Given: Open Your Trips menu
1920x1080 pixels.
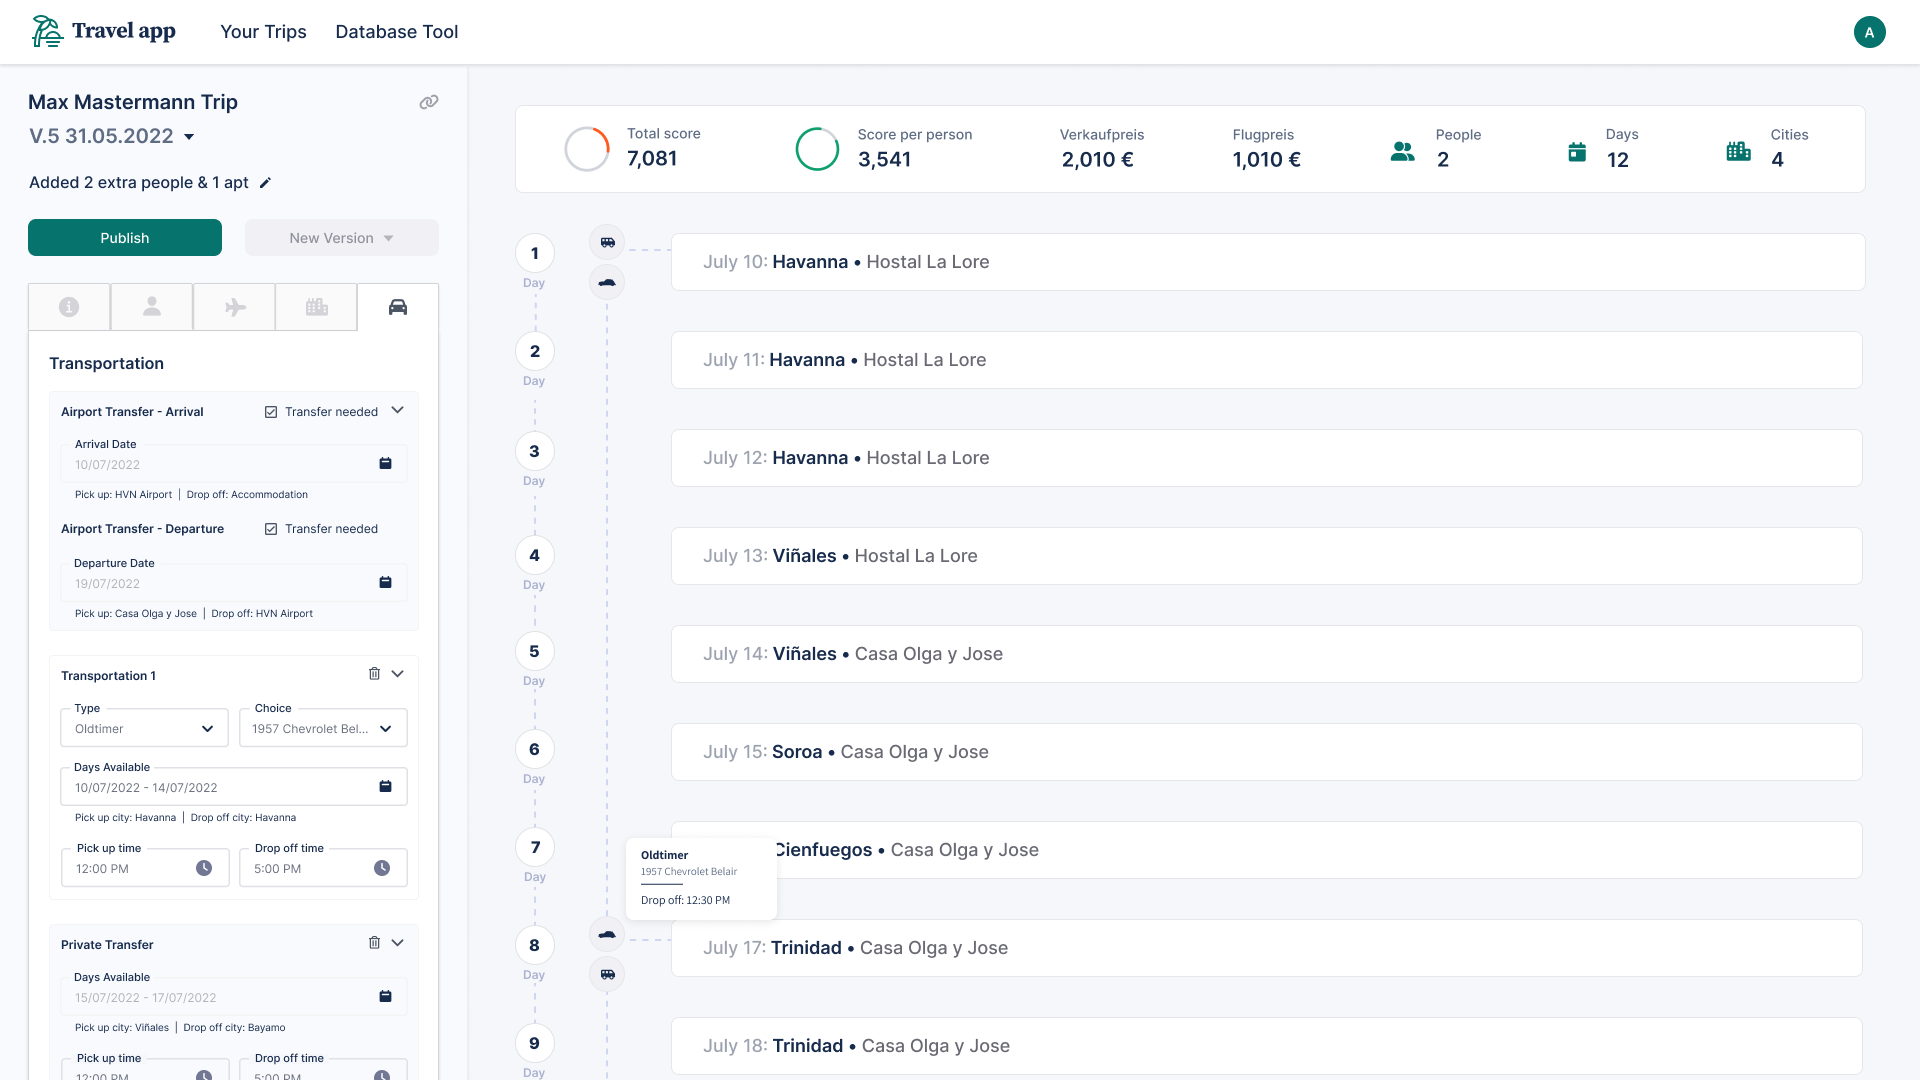Looking at the screenshot, I should pyautogui.click(x=263, y=32).
